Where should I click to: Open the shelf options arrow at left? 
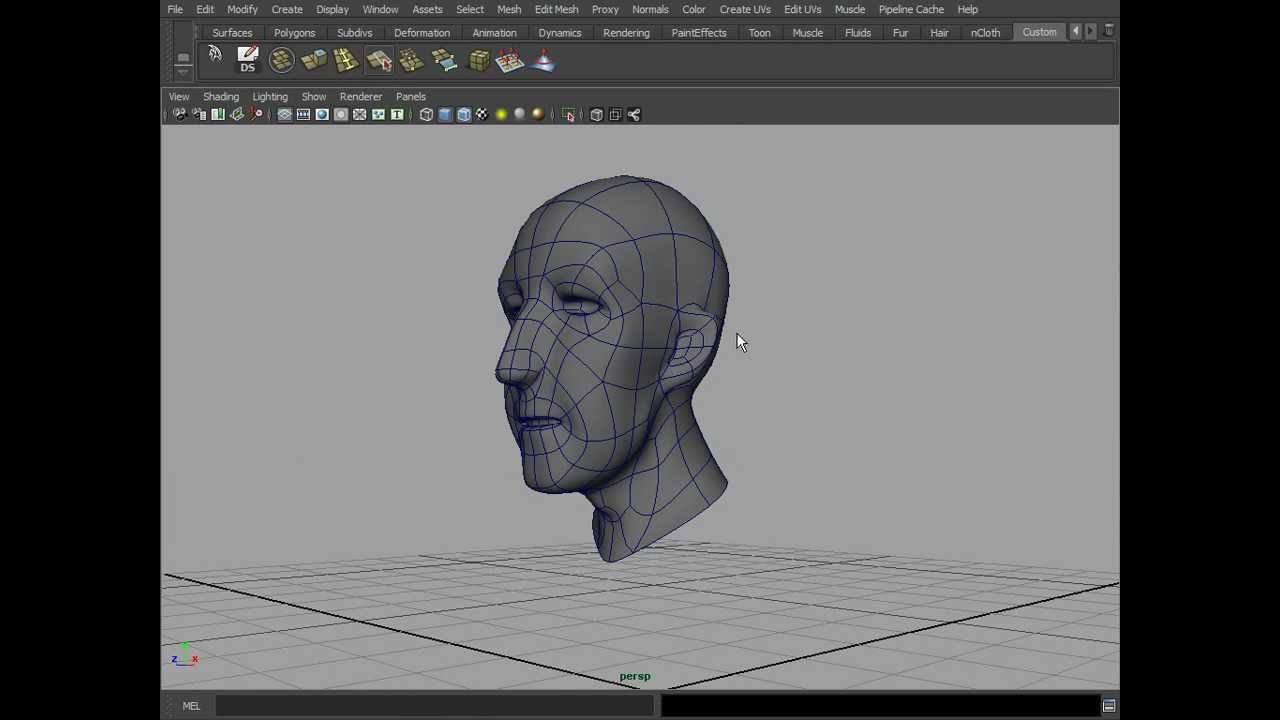pos(183,73)
